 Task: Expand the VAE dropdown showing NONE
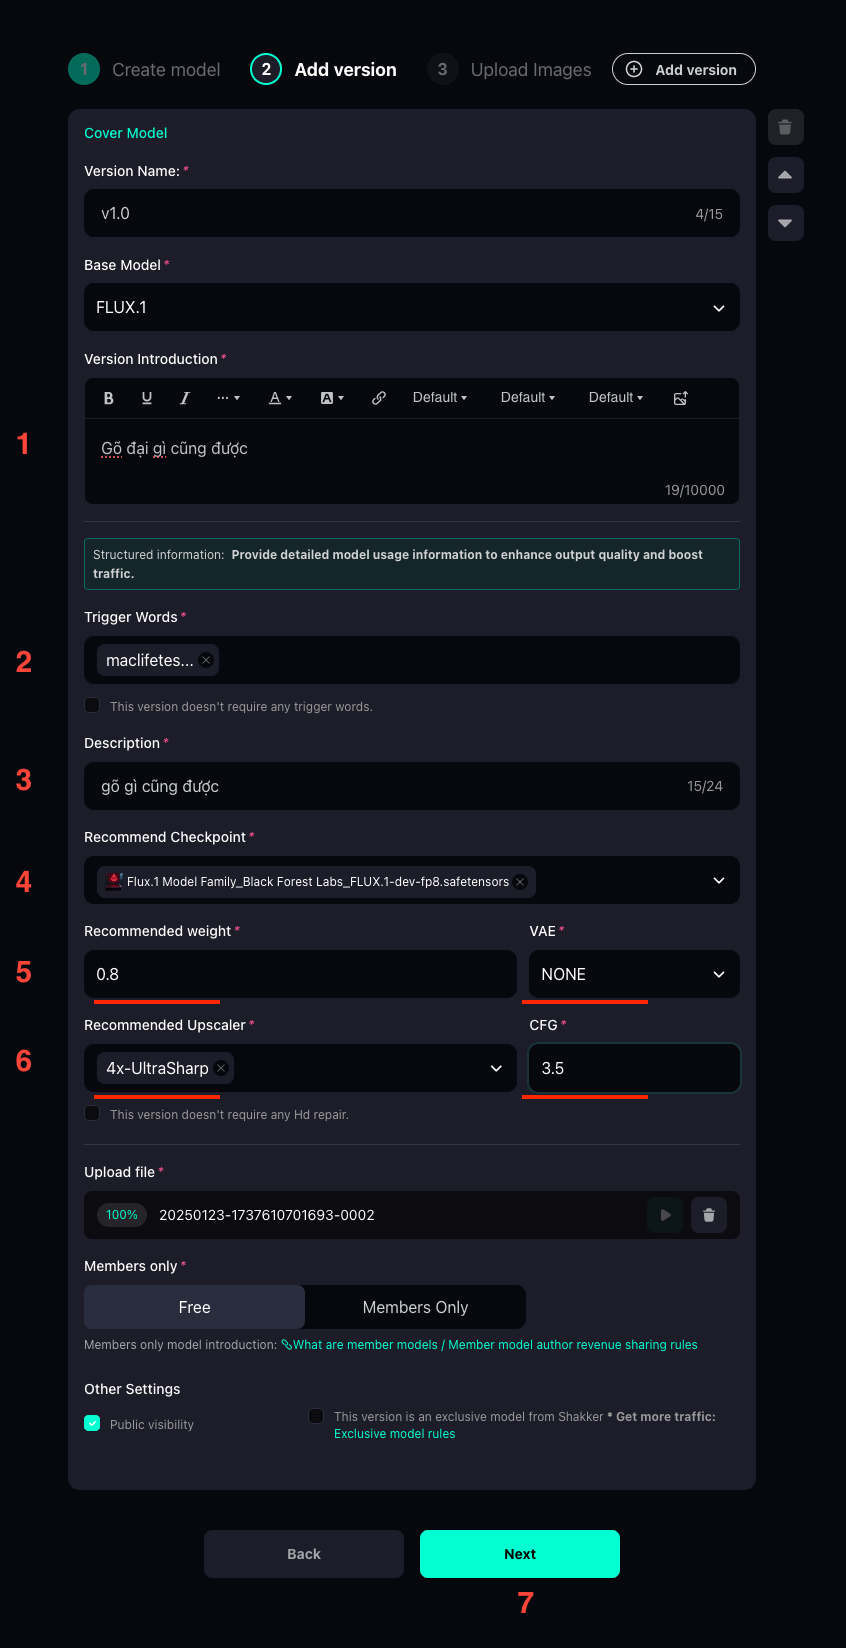pos(634,974)
